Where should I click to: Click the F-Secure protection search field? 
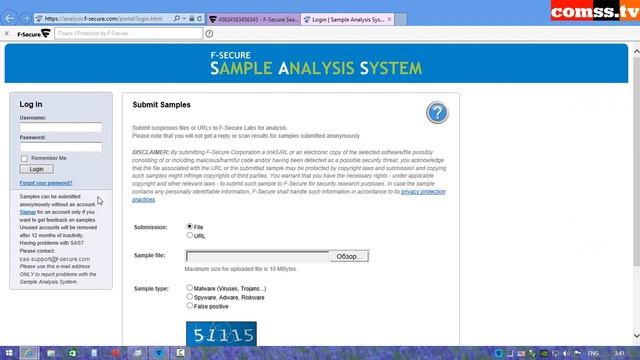[129, 33]
